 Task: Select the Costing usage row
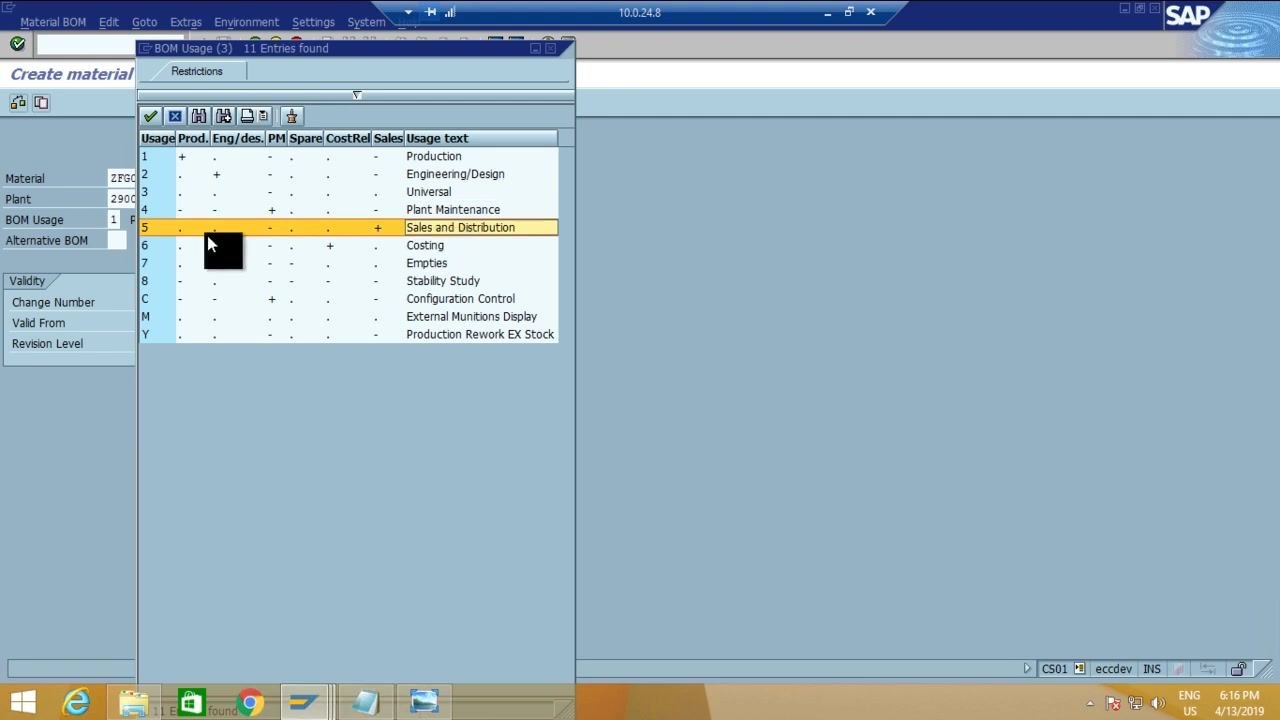[348, 245]
